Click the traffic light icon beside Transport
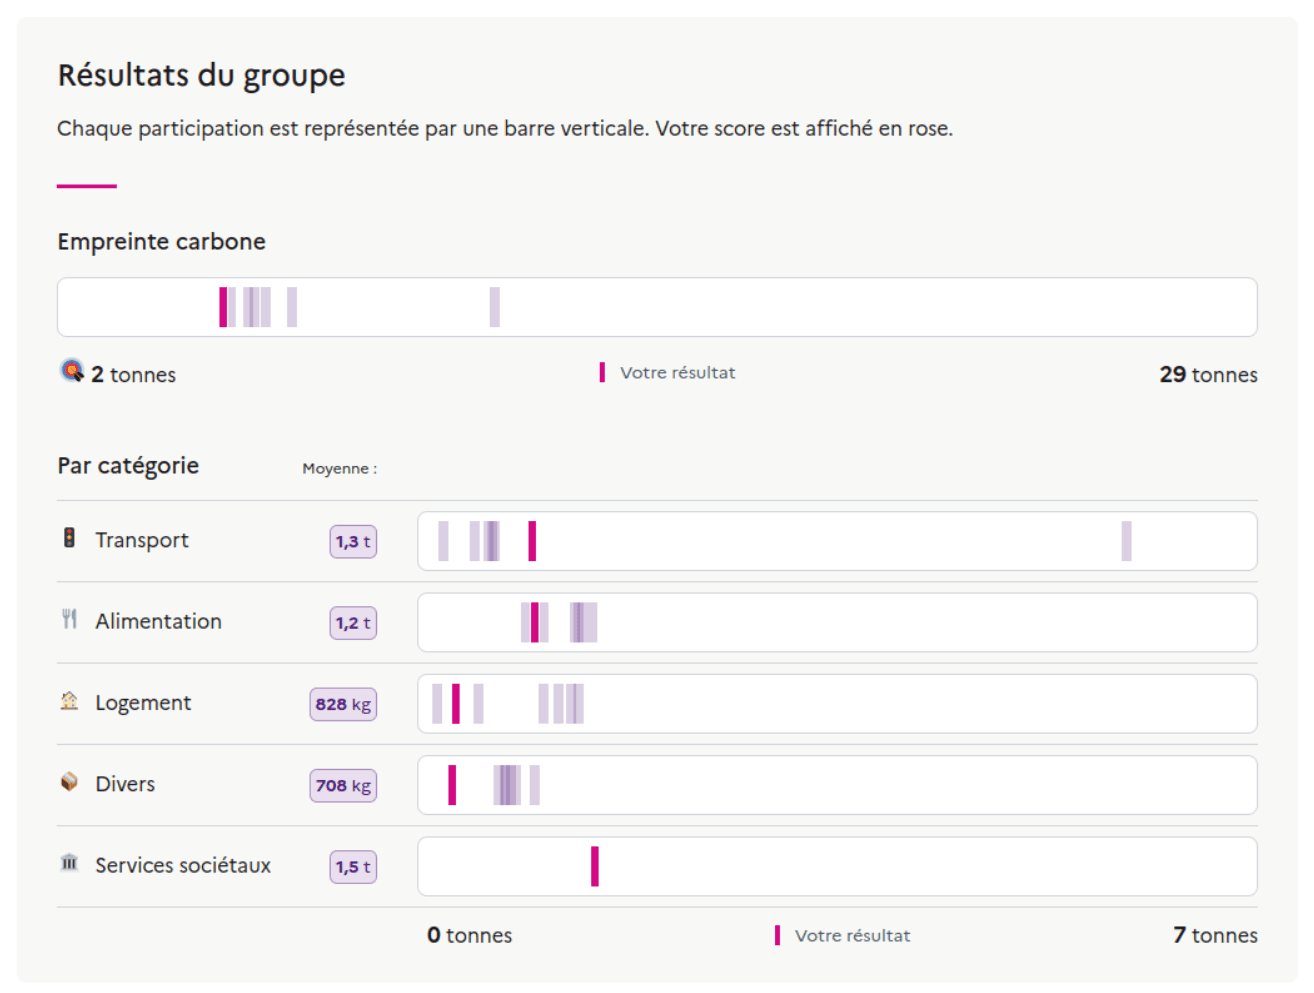The image size is (1314, 993). pyautogui.click(x=68, y=540)
